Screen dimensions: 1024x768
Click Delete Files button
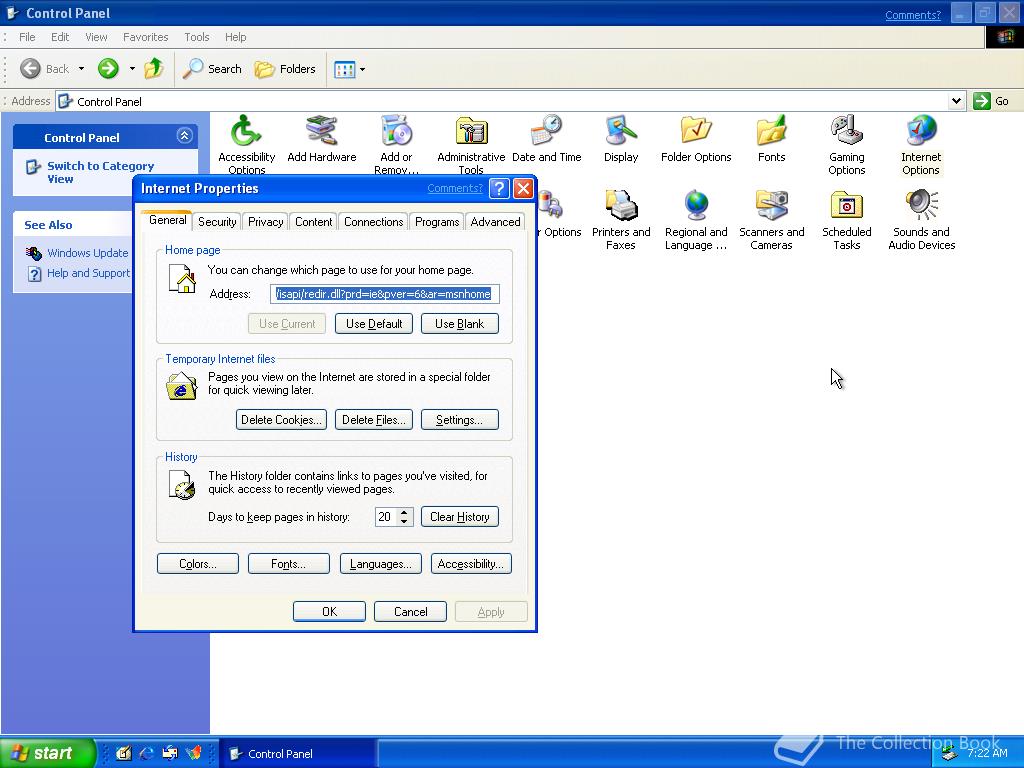pyautogui.click(x=374, y=420)
